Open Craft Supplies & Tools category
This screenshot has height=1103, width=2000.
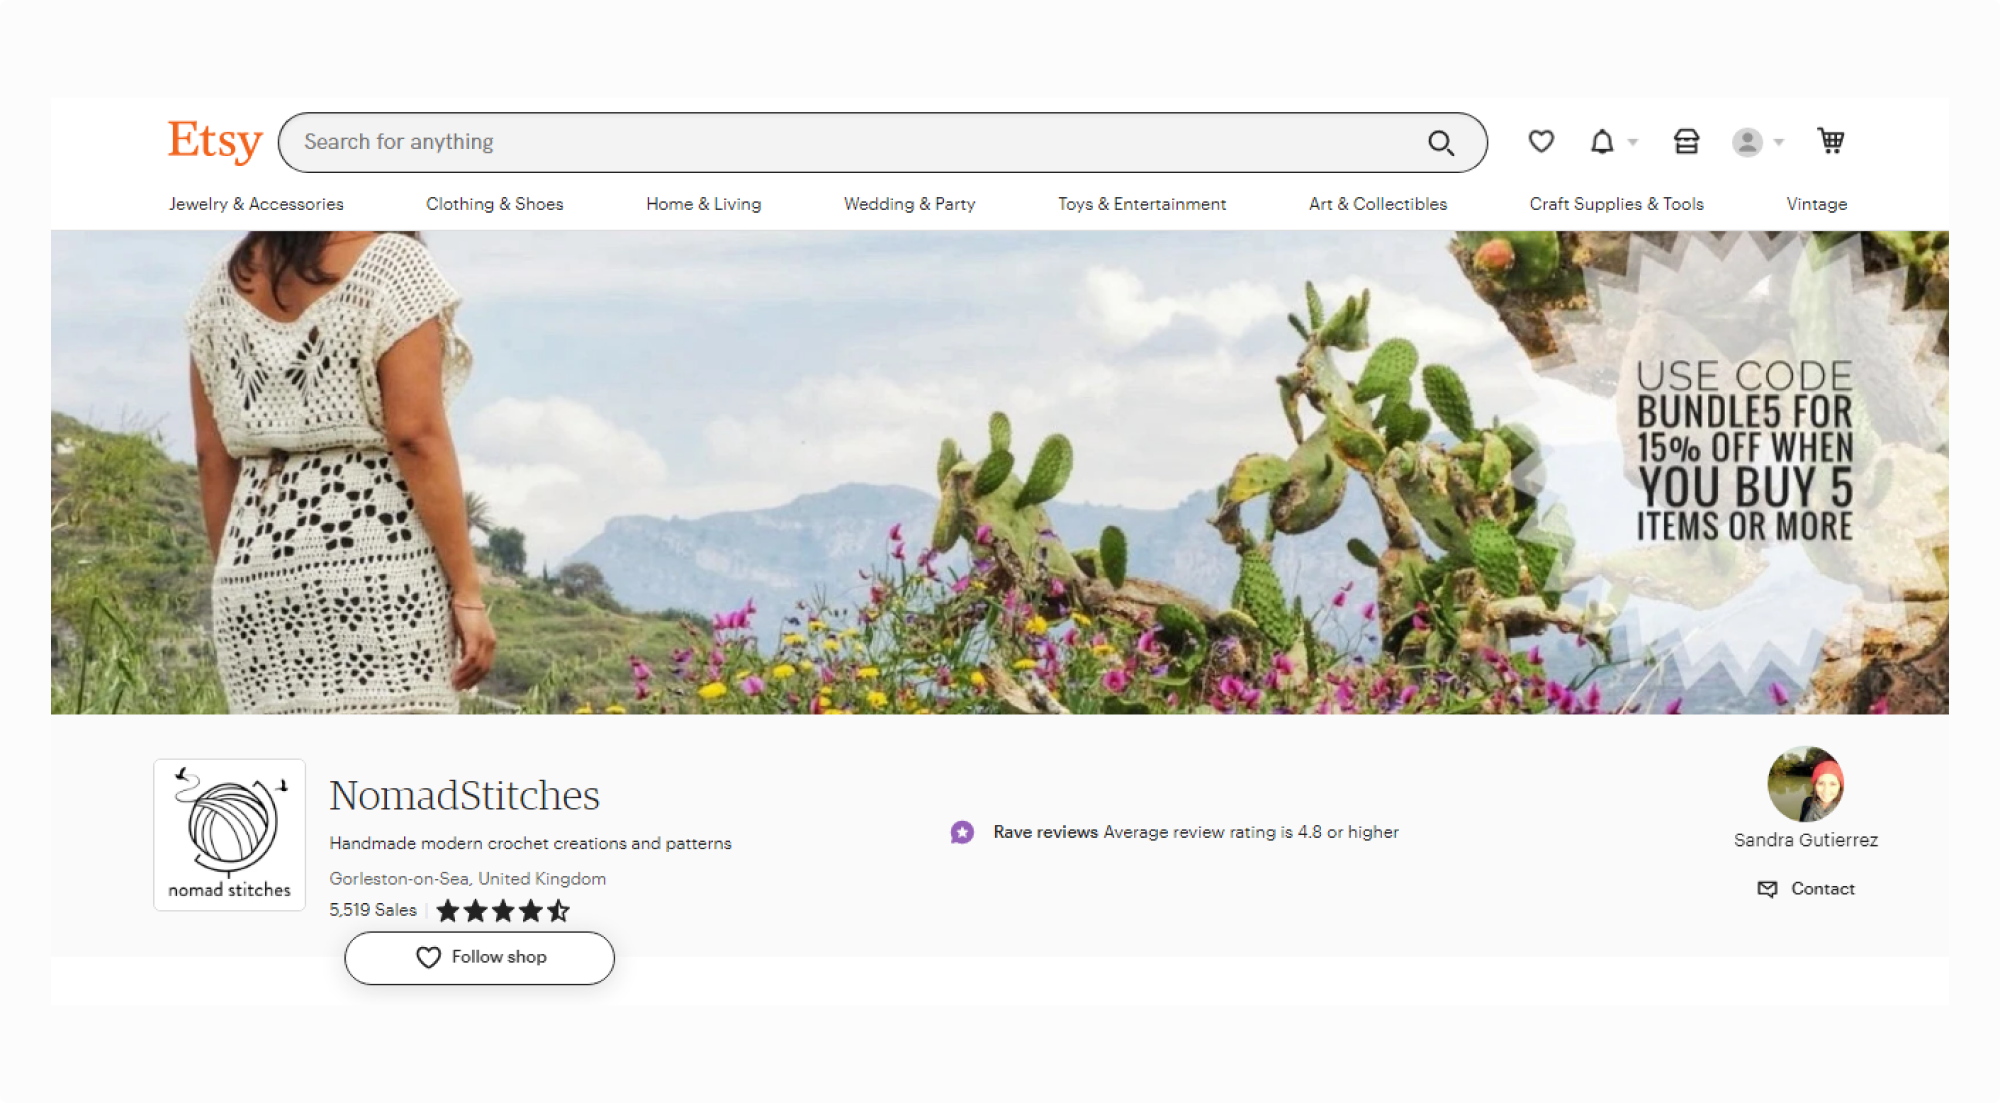(x=1616, y=204)
